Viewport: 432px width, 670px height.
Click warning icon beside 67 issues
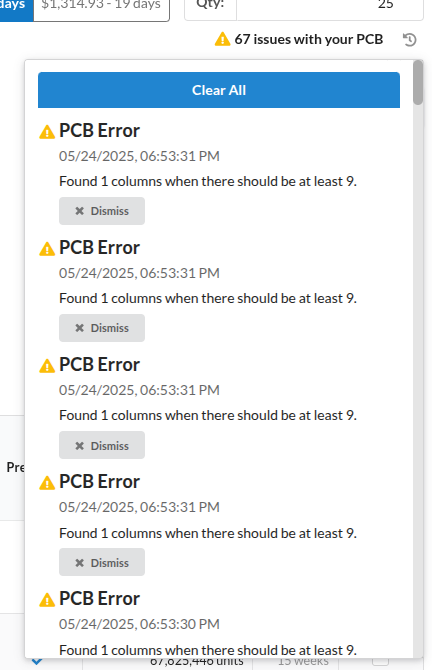click(x=222, y=39)
